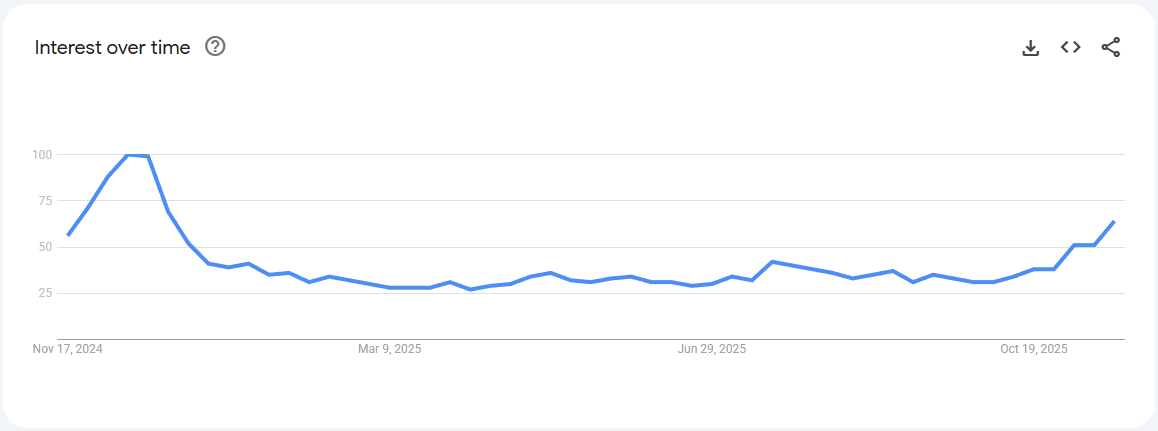Click the 25 y-axis label
The height and width of the screenshot is (431, 1158).
[45, 293]
